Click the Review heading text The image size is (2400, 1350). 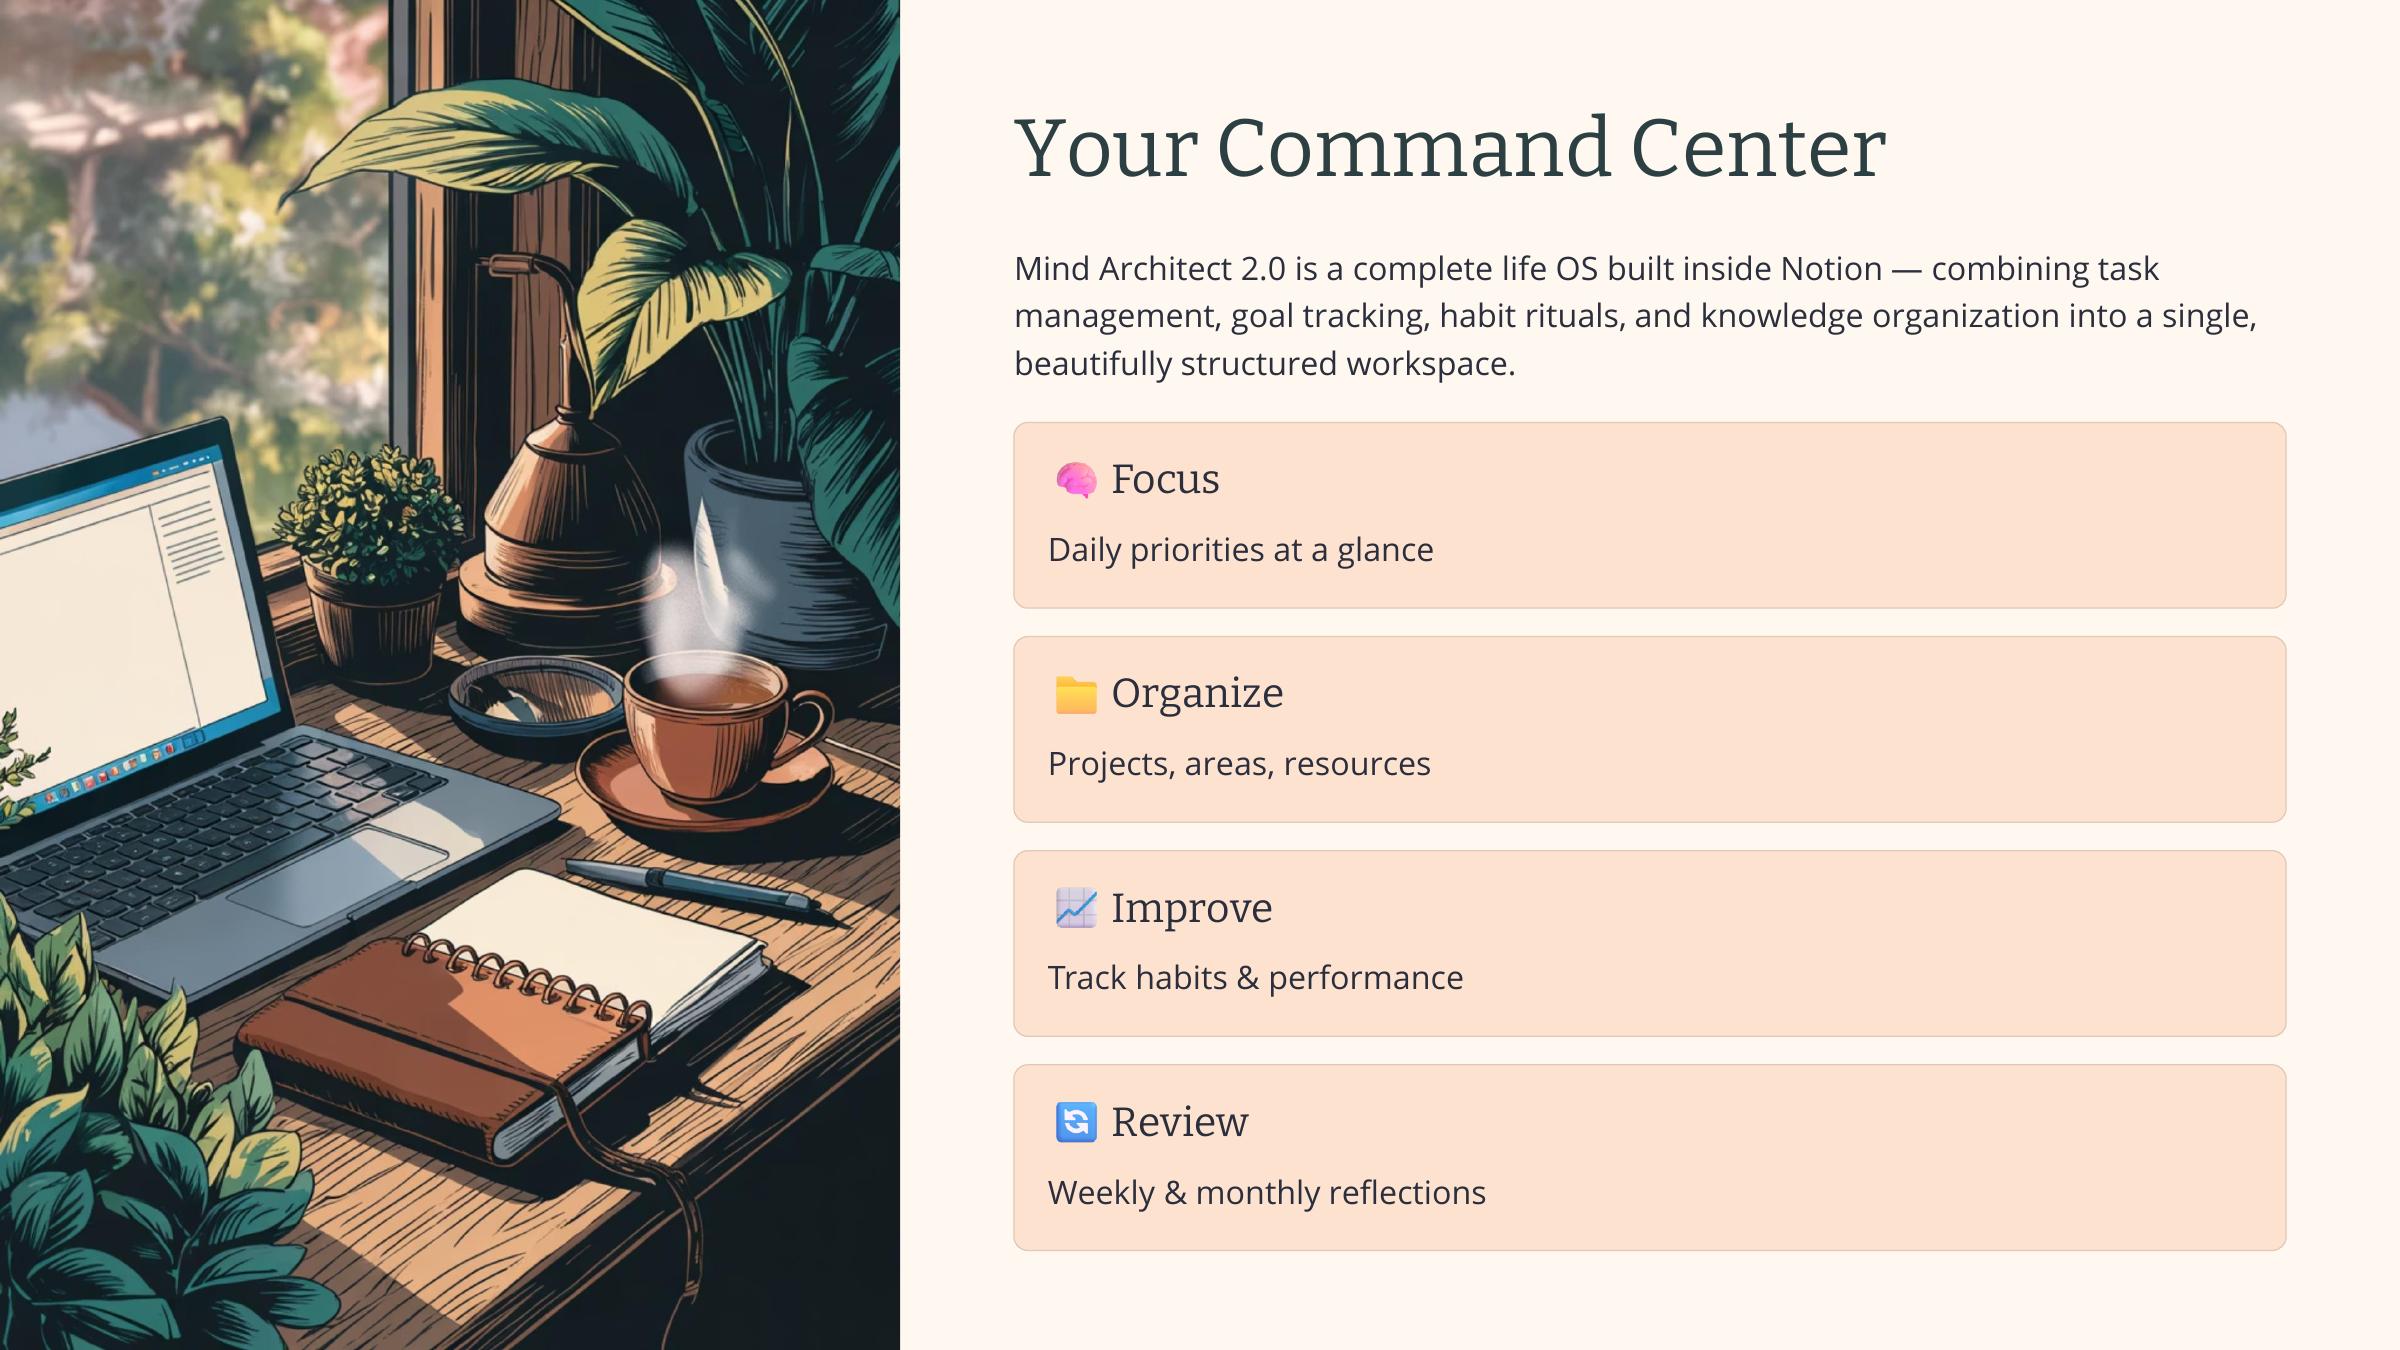(x=1179, y=1122)
